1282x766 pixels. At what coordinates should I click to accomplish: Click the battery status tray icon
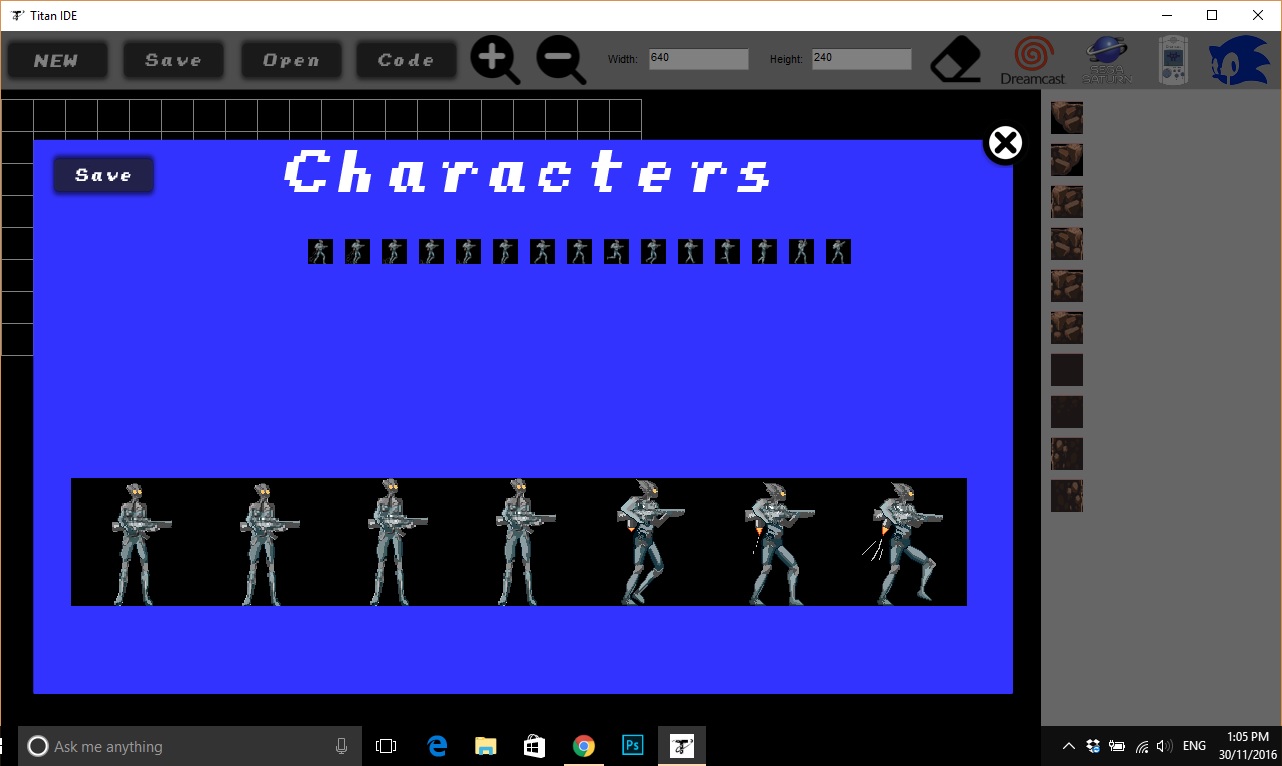click(x=1117, y=746)
